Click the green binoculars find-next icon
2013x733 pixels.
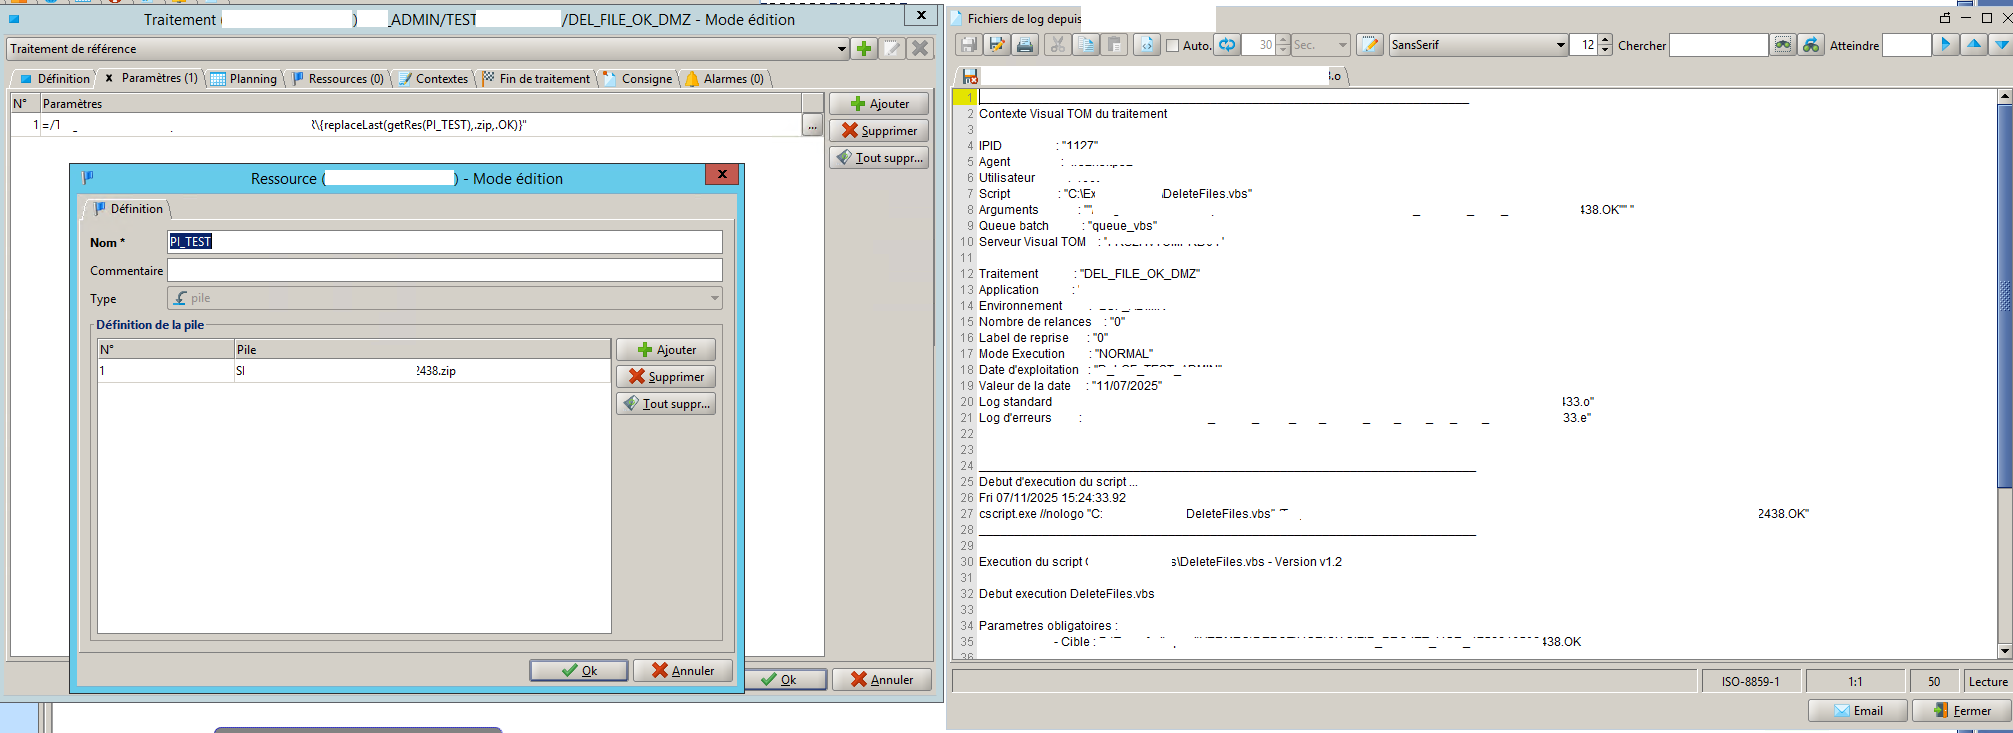coord(1811,45)
